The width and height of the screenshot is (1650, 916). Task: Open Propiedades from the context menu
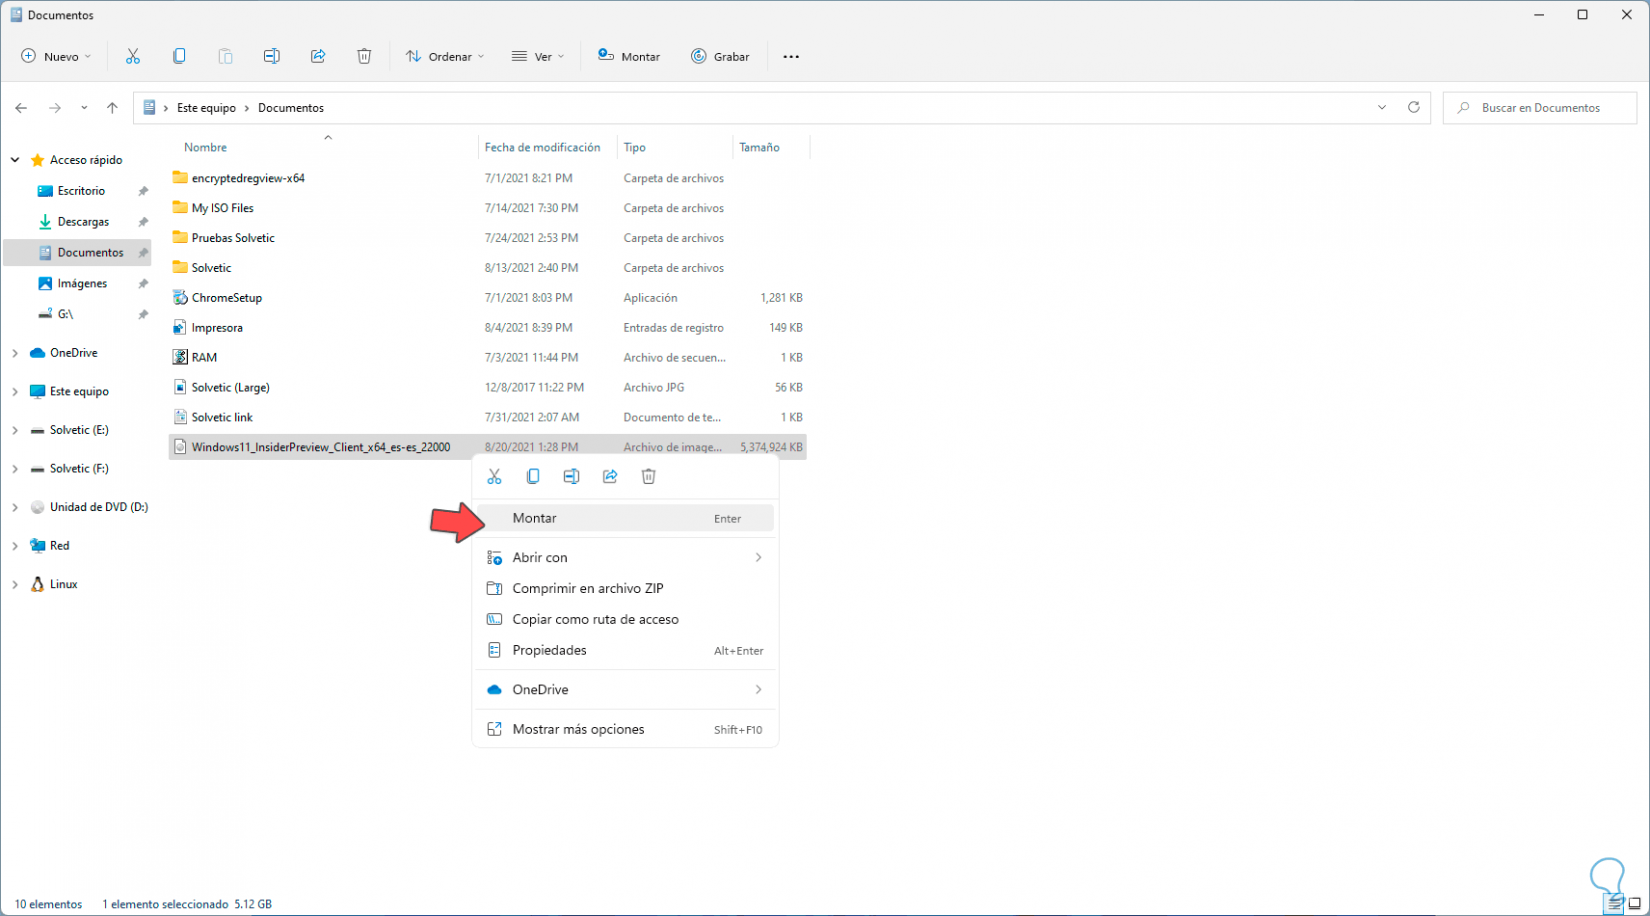(x=625, y=650)
